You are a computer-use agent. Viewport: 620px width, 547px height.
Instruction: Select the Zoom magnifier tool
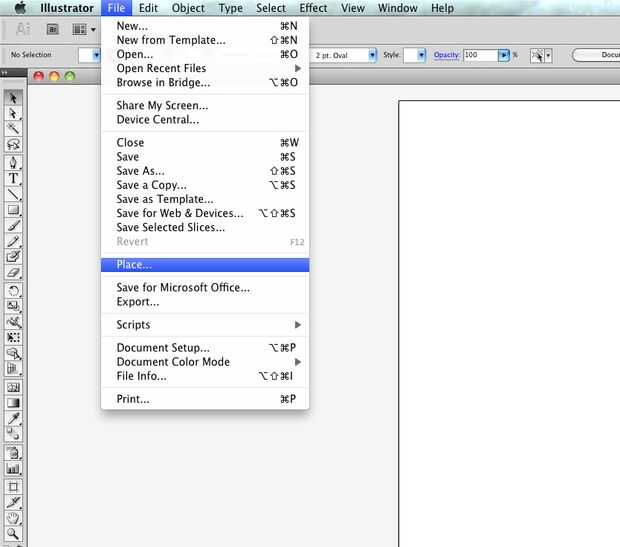(x=13, y=534)
